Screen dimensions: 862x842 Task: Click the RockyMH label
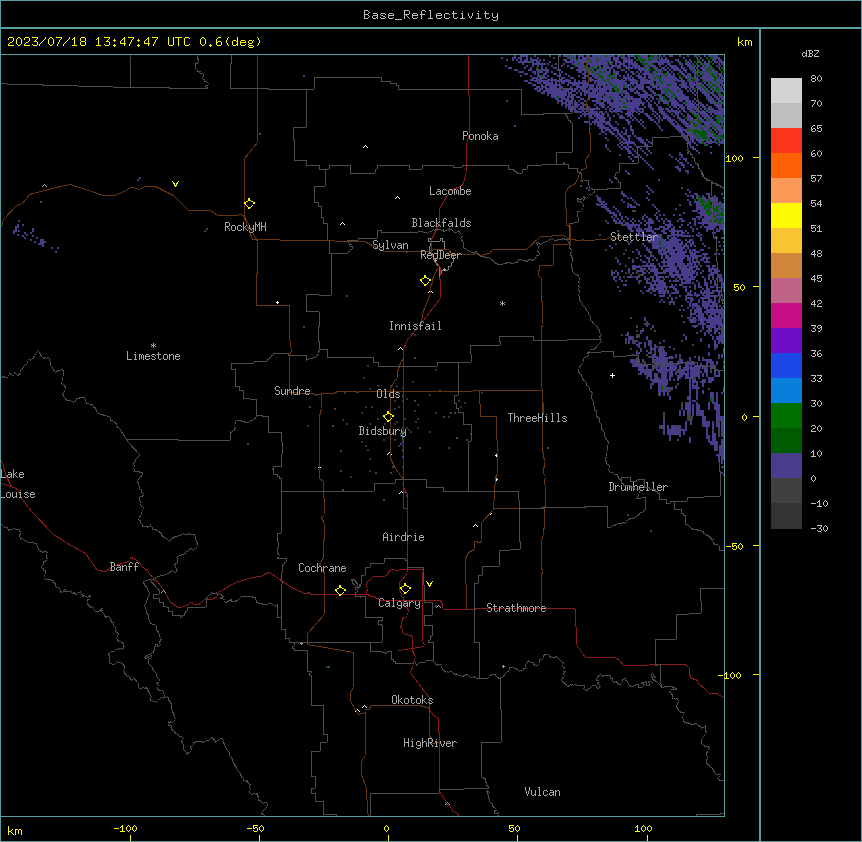point(245,227)
